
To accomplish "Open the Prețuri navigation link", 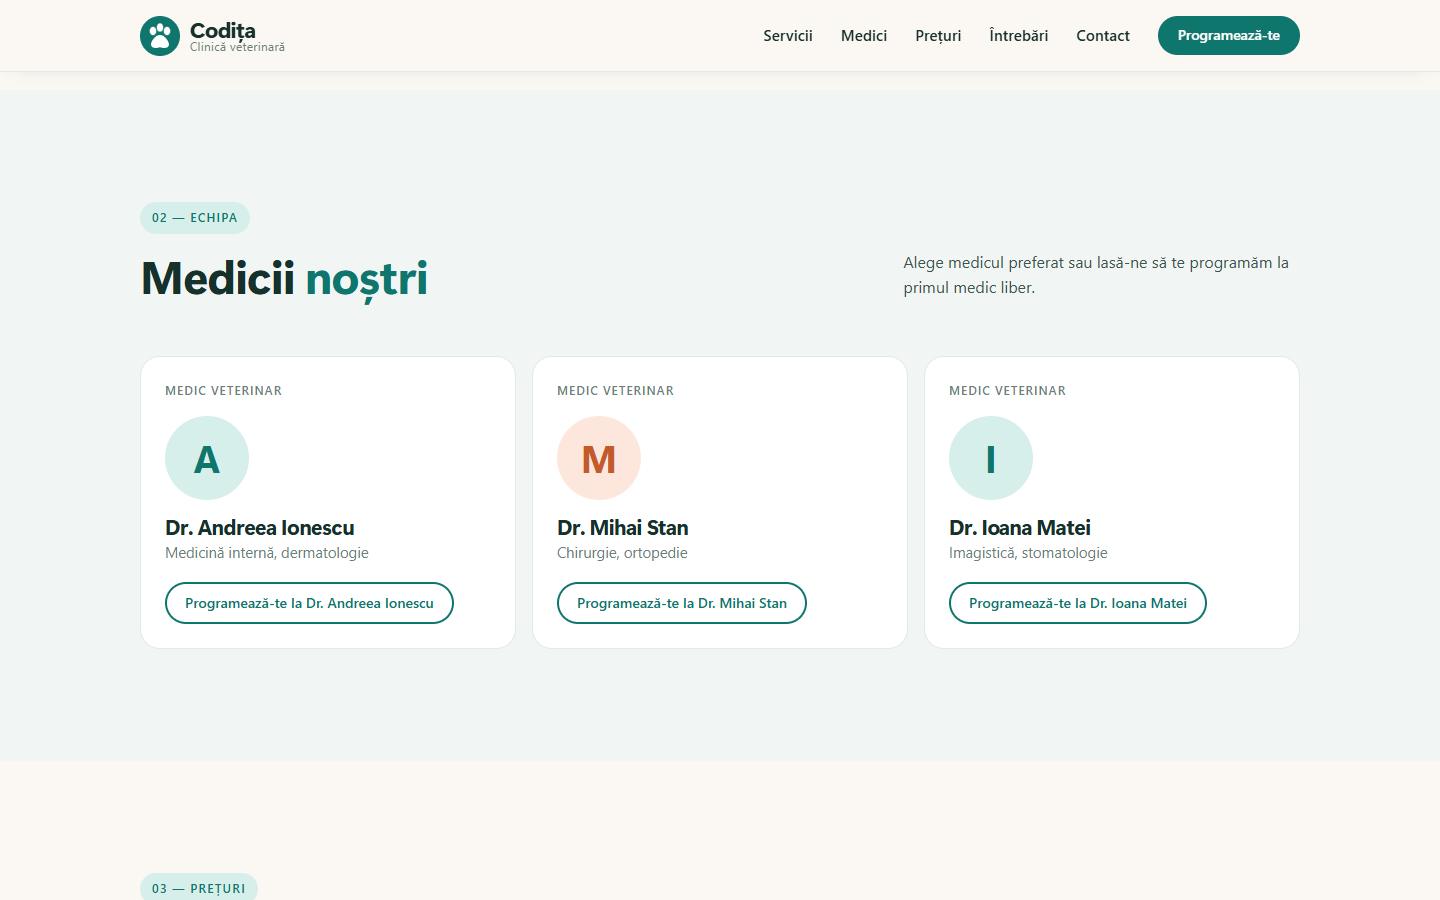I will (938, 36).
